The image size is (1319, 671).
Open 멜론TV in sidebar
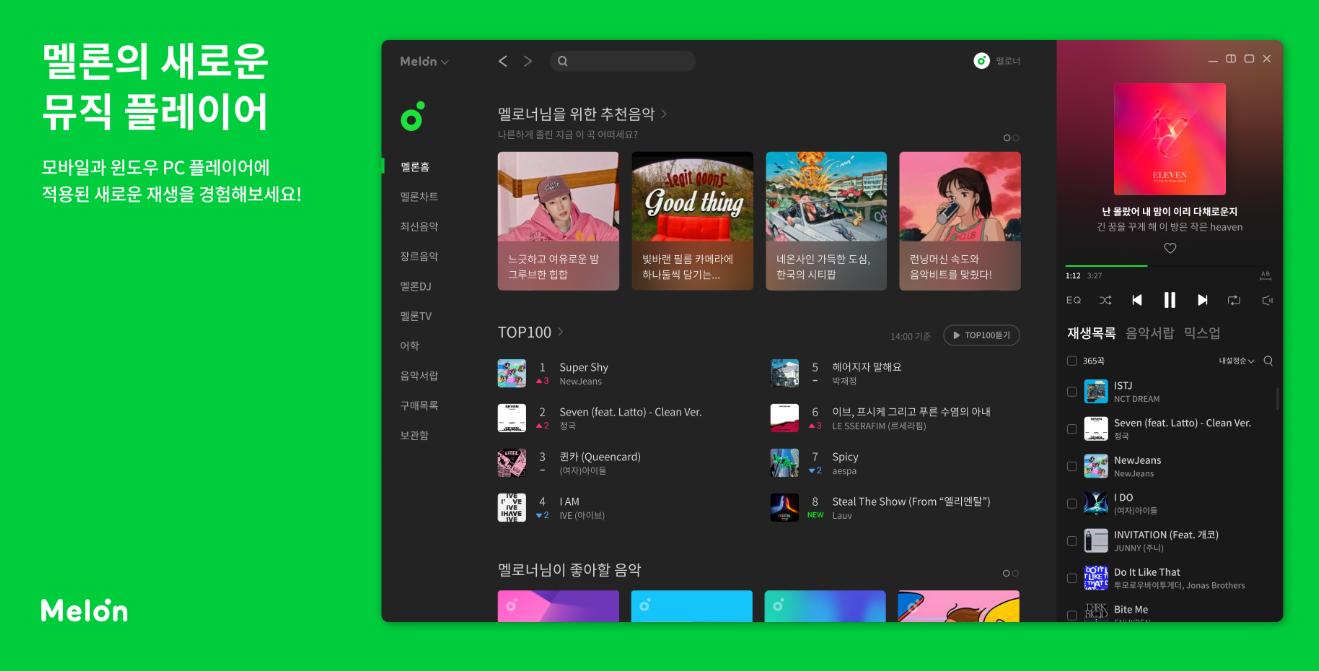pos(416,316)
